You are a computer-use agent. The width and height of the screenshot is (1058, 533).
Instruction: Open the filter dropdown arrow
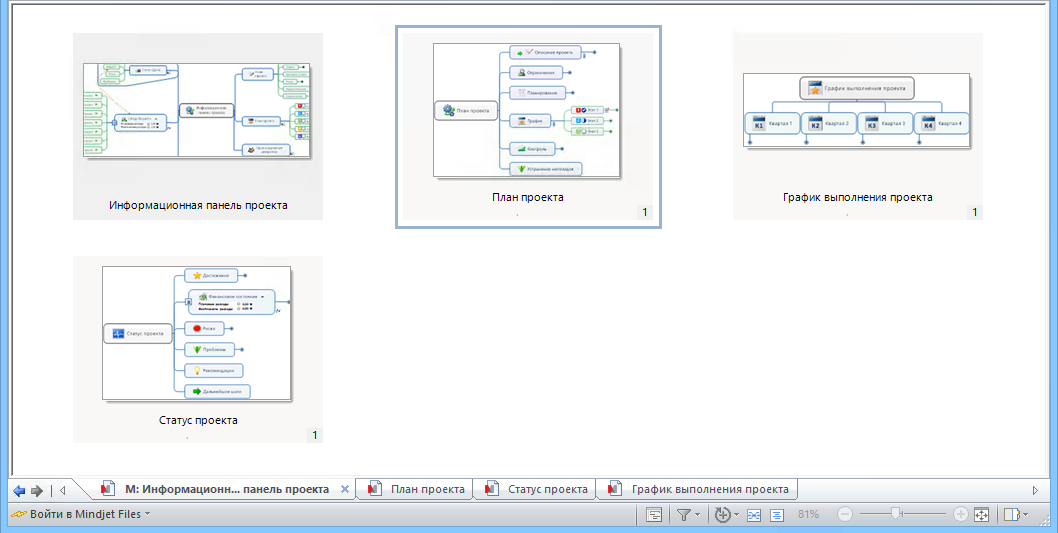[x=698, y=515]
